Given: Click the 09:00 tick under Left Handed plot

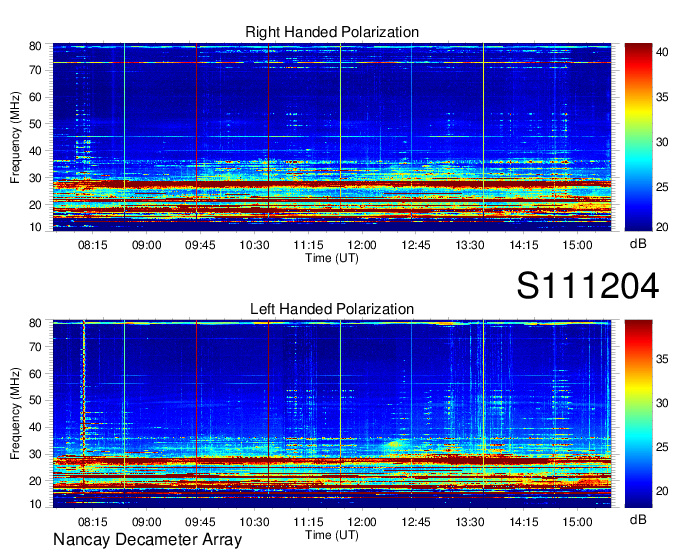Looking at the screenshot, I should (x=147, y=522).
